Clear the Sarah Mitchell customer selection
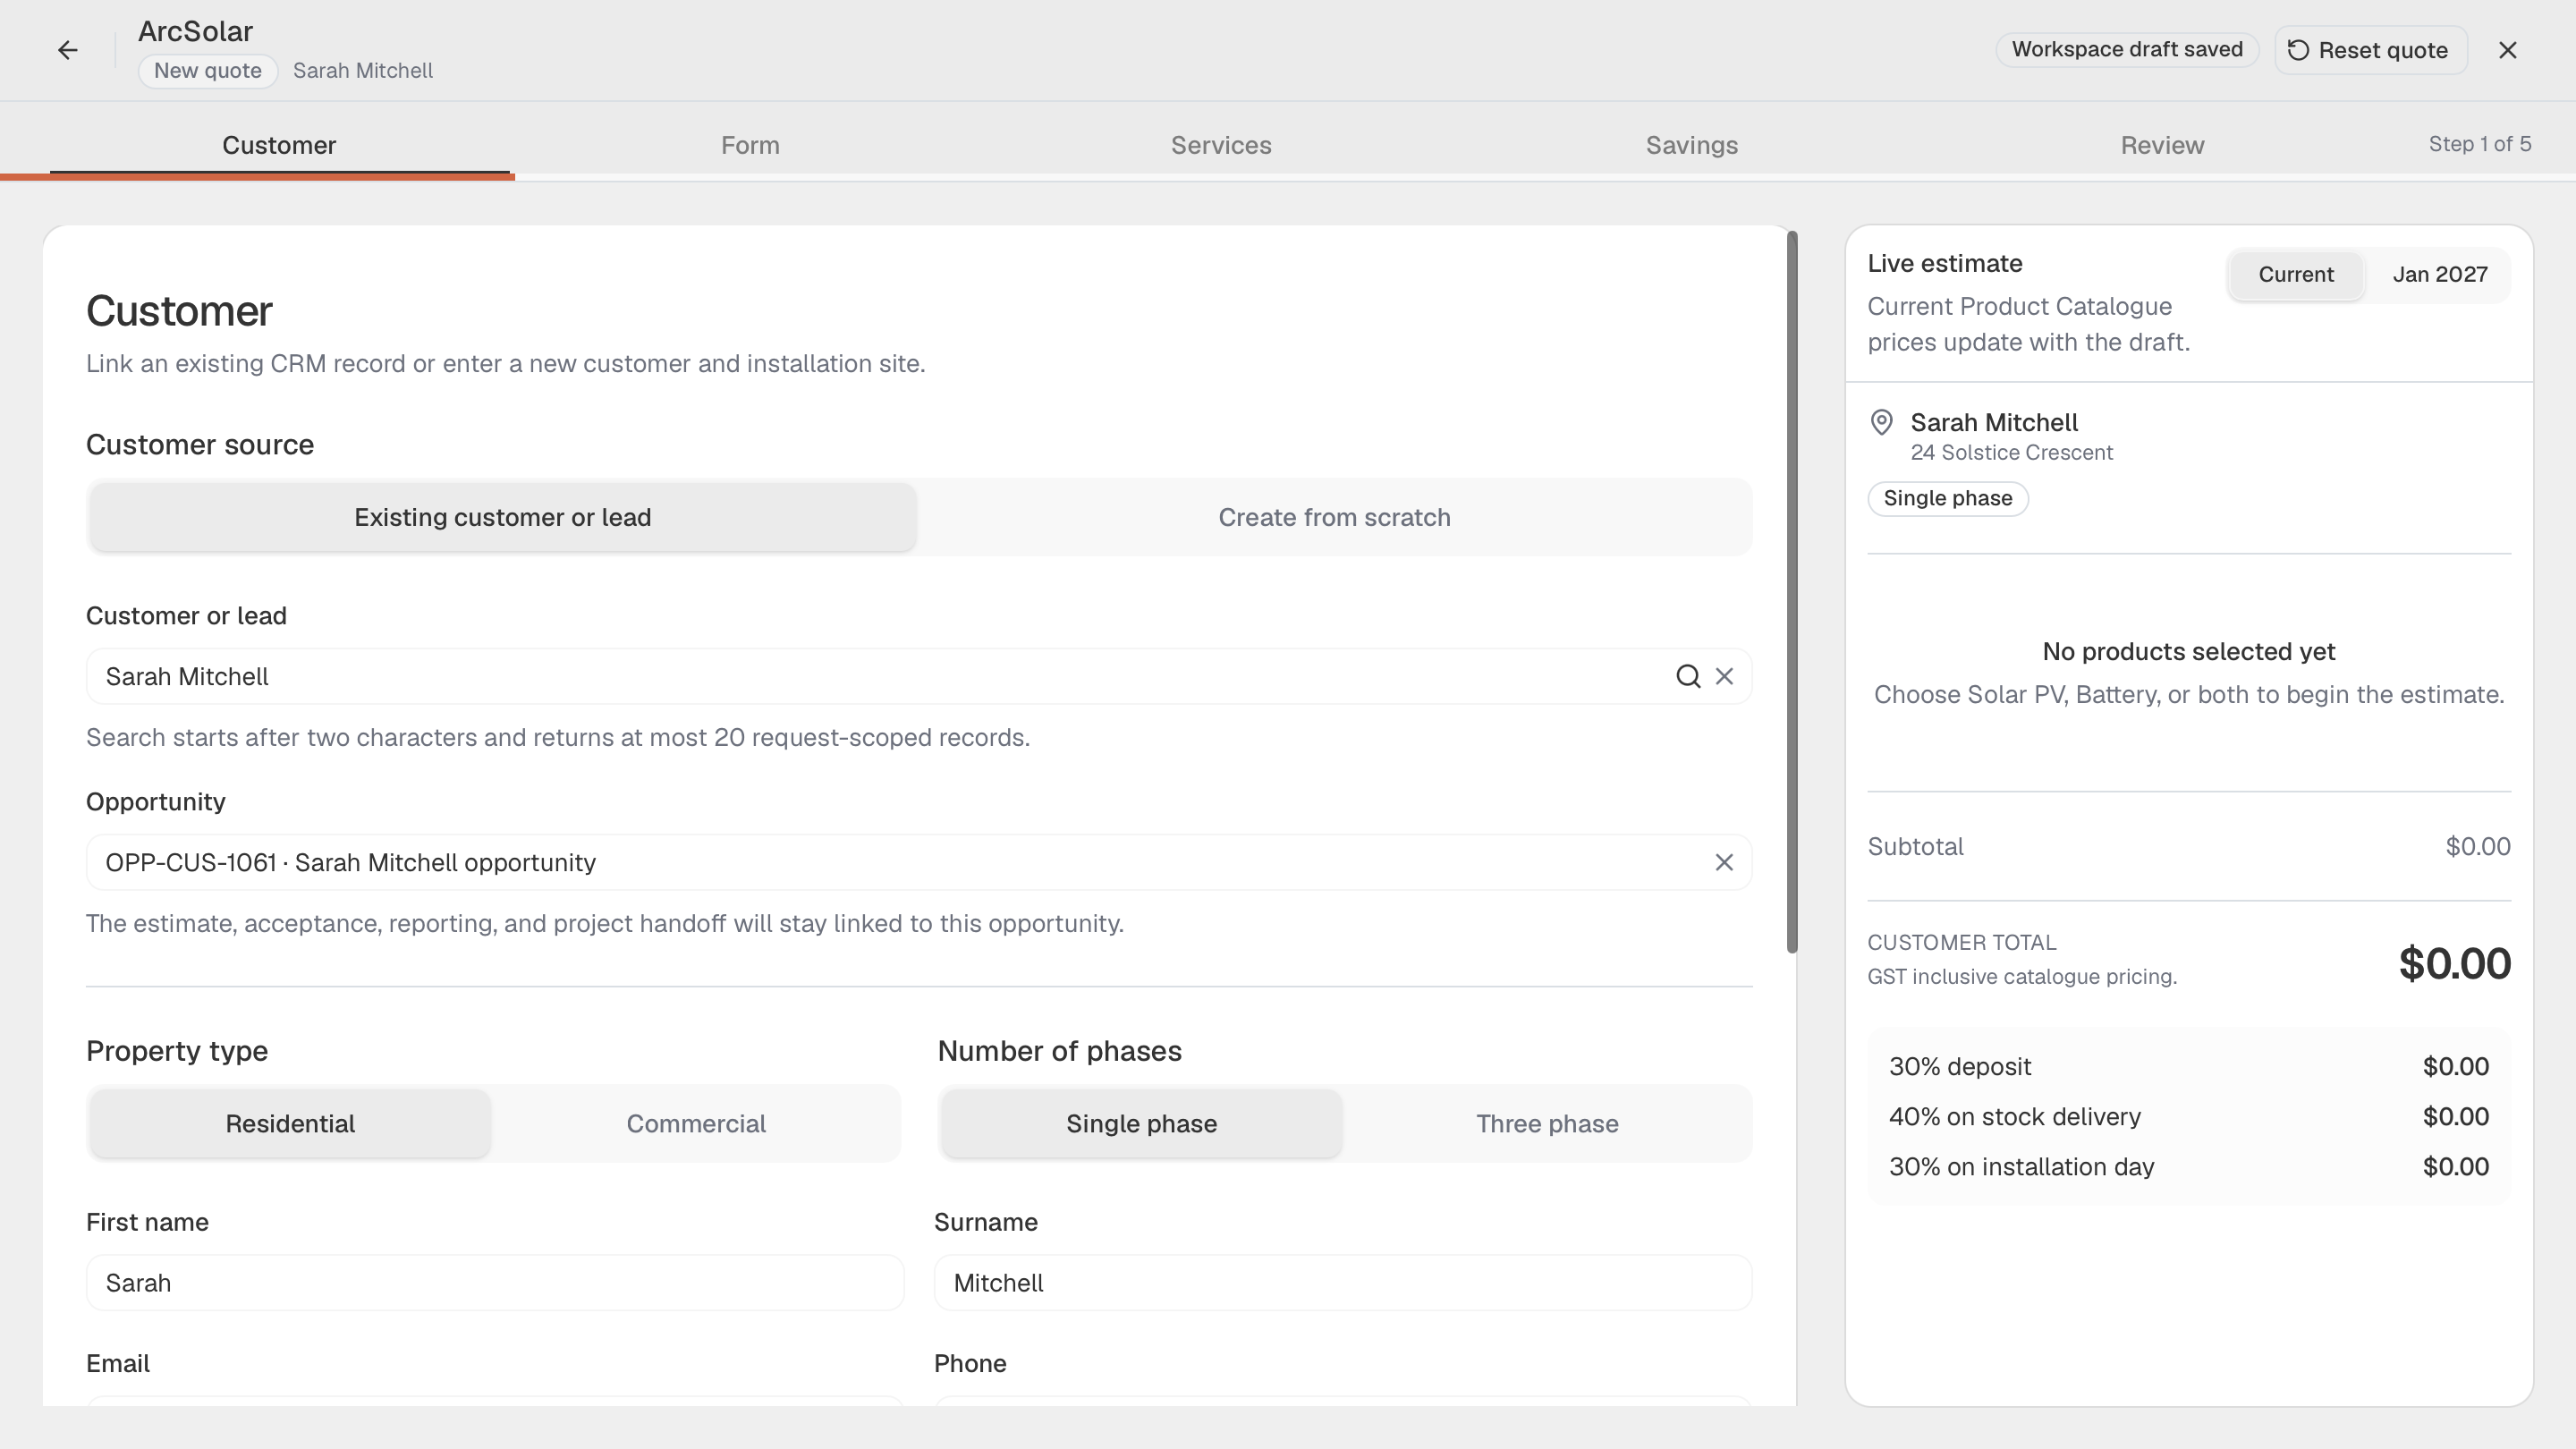 pos(1724,677)
